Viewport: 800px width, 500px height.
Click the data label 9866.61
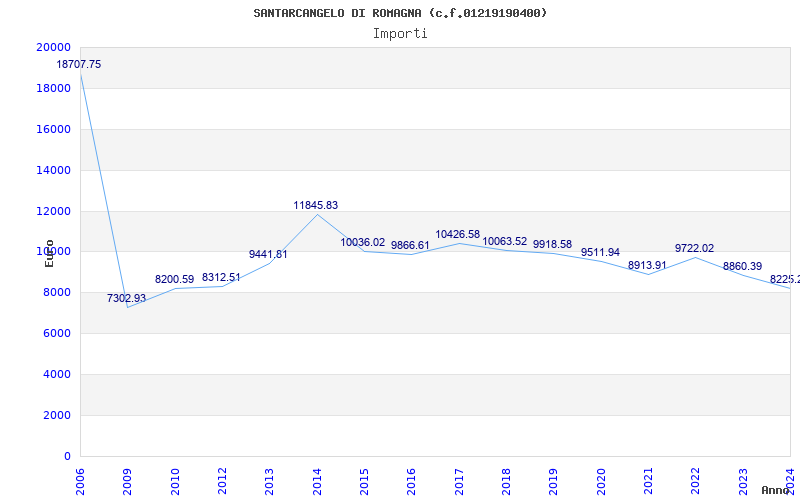410,245
